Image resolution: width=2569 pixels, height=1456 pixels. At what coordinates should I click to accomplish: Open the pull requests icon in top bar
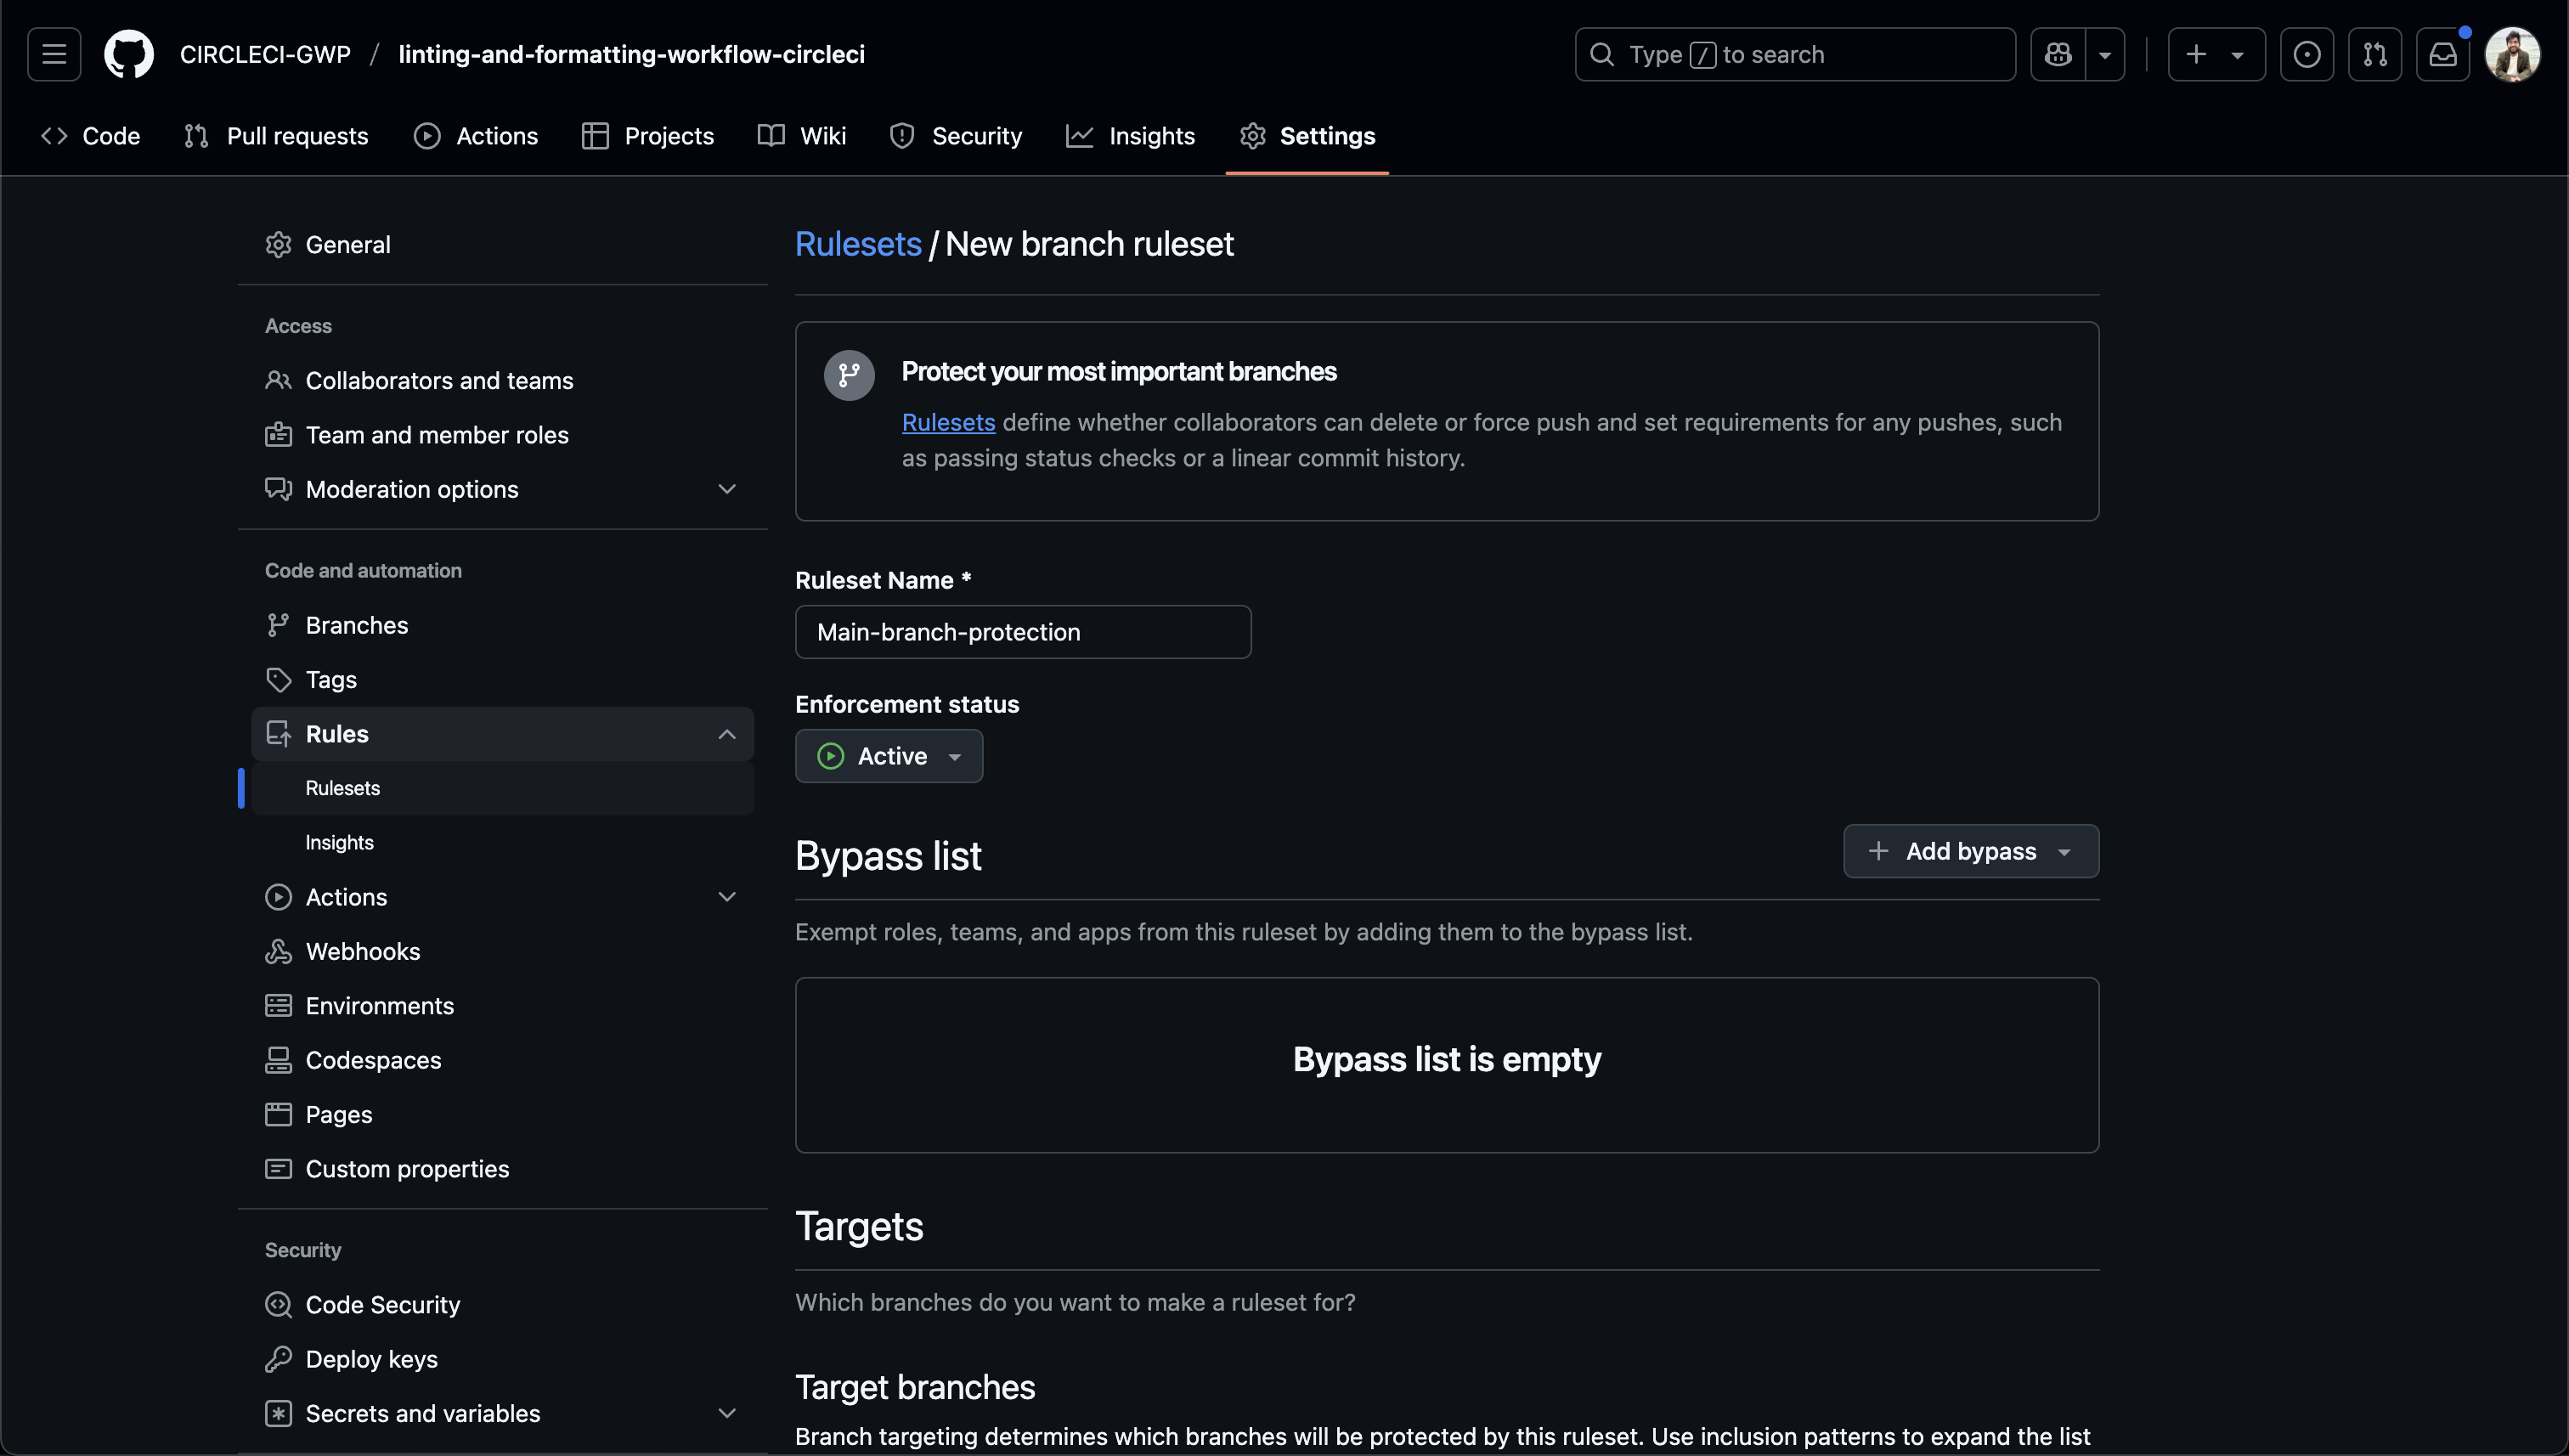coord(2375,54)
